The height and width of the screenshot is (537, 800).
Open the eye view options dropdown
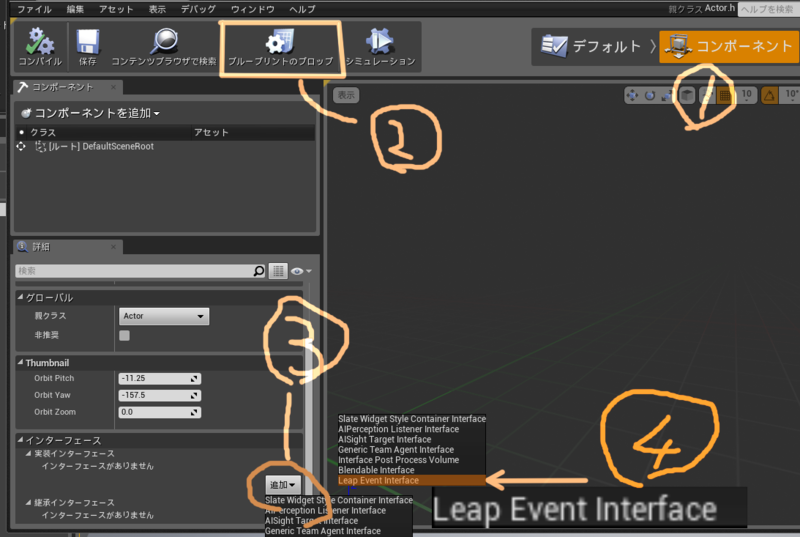(301, 271)
